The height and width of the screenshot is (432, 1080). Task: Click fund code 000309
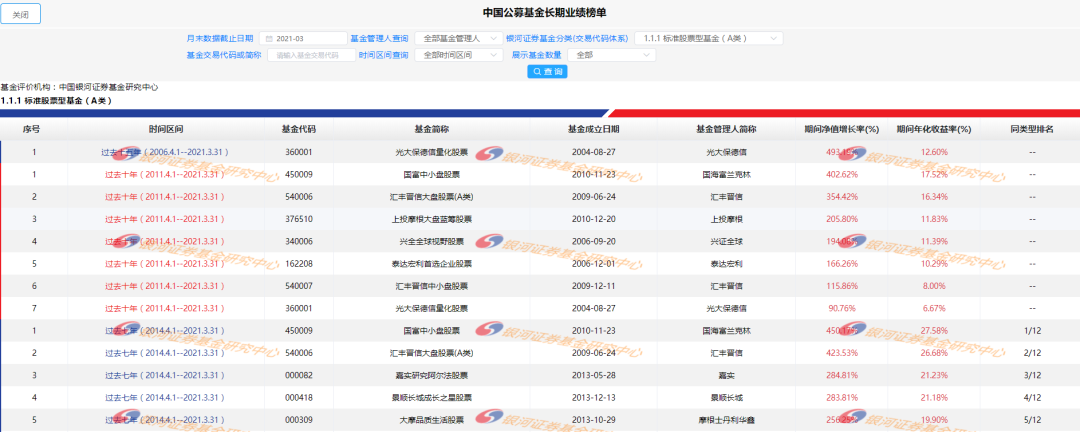299,420
